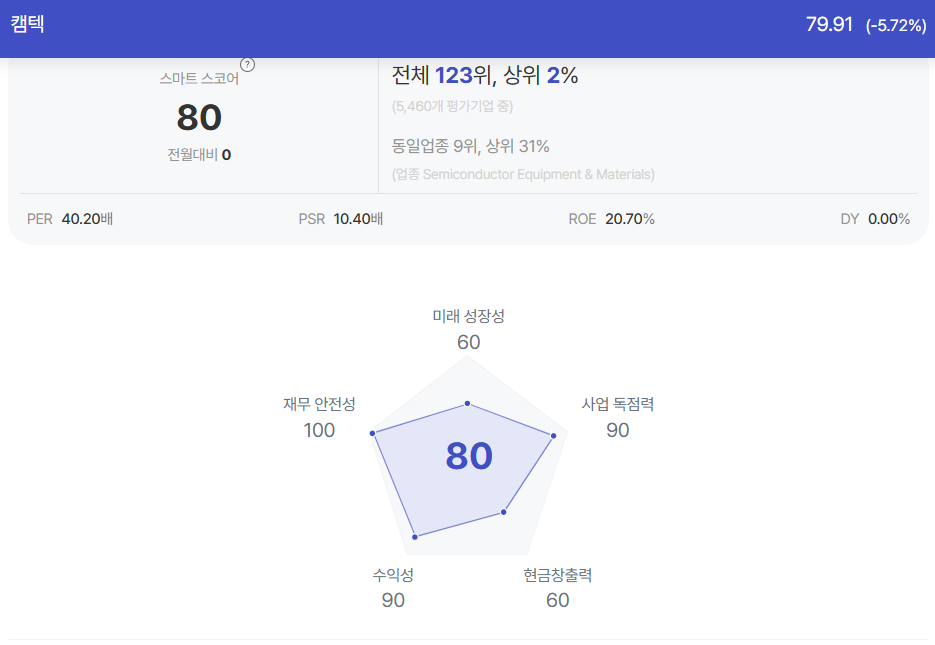This screenshot has height=645, width=935.
Task: Open the smart score help icon
Action: tap(247, 64)
